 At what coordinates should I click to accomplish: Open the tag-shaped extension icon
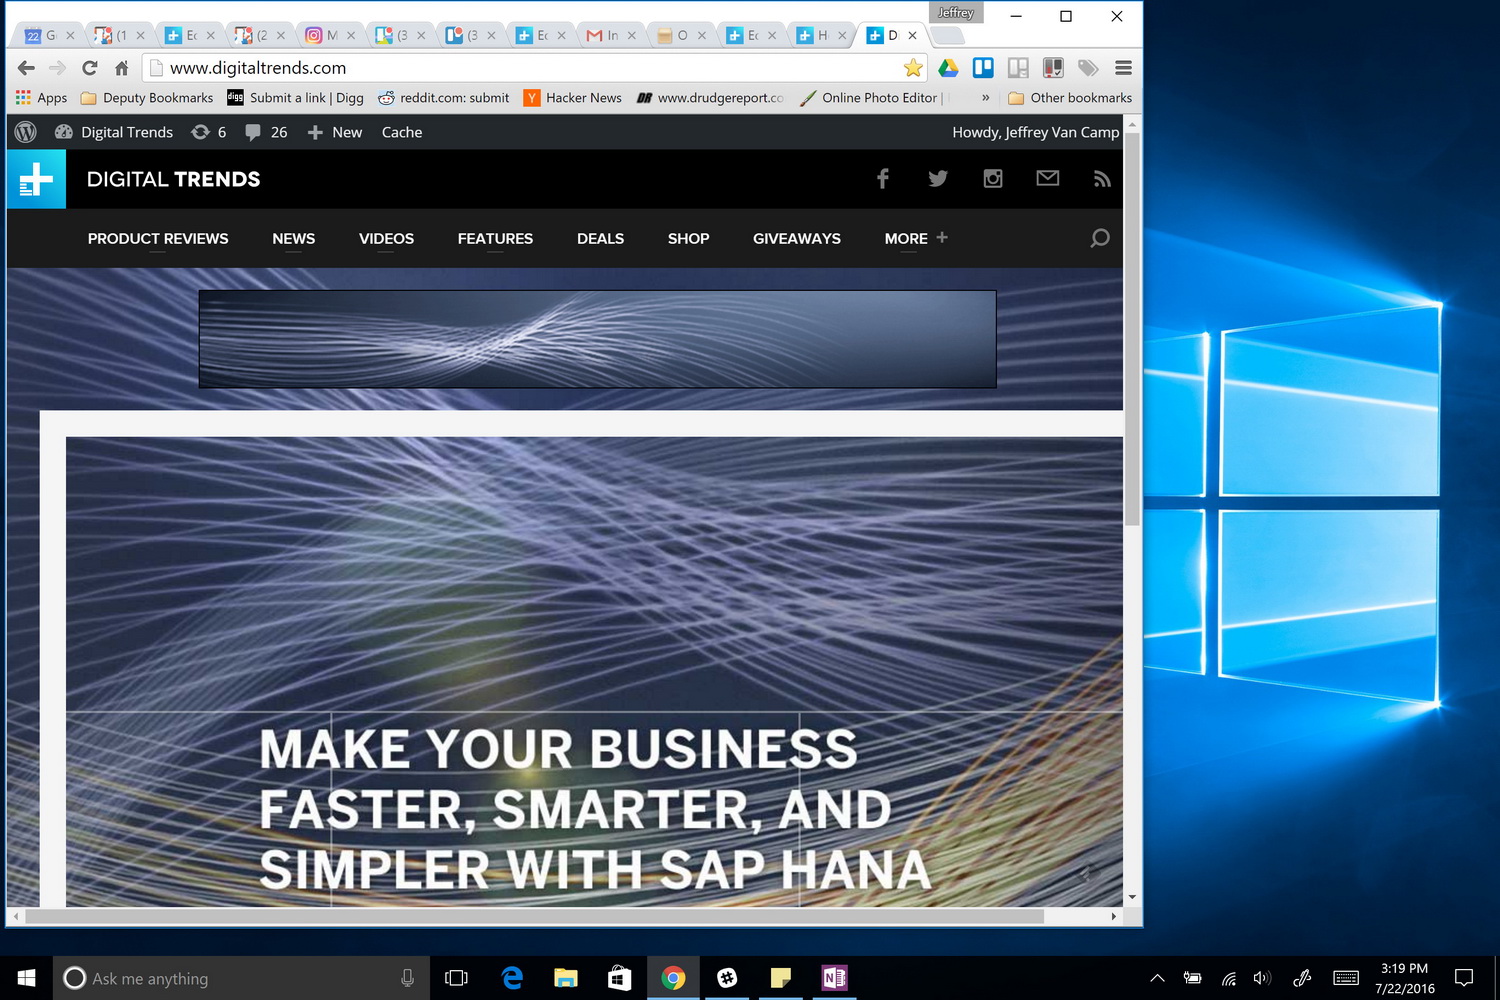click(x=1088, y=68)
